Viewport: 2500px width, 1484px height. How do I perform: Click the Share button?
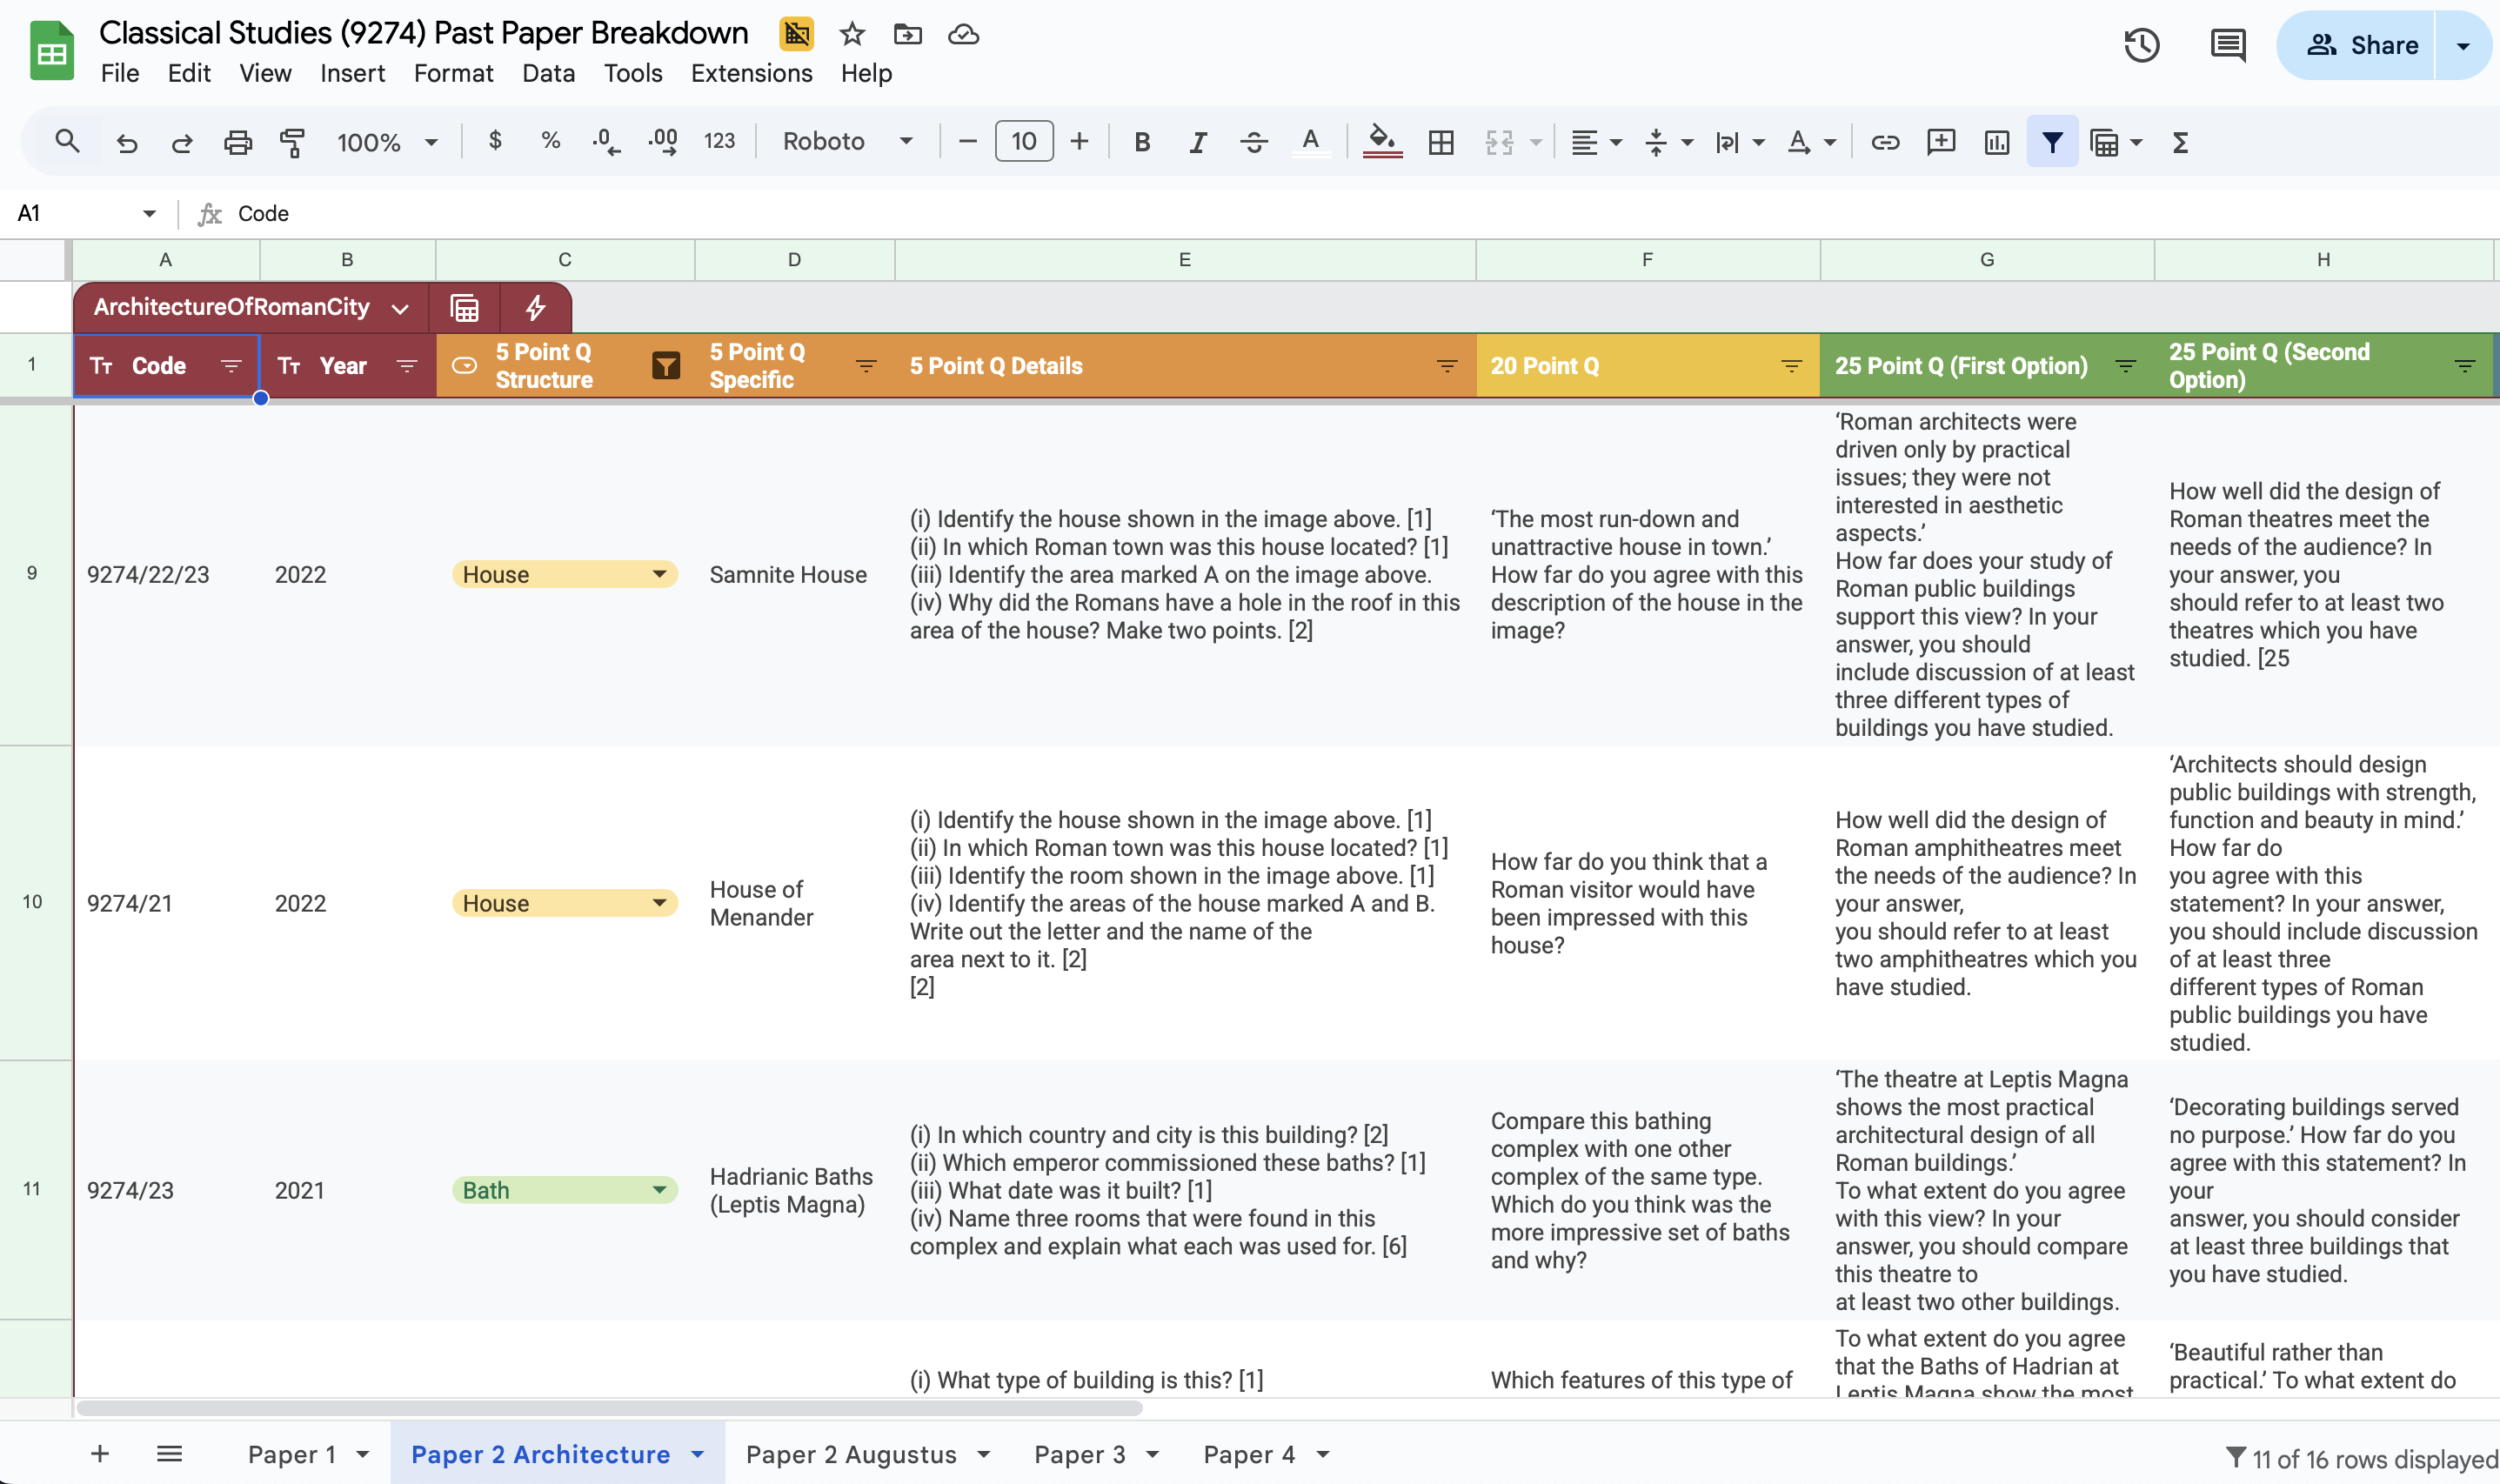point(2362,45)
